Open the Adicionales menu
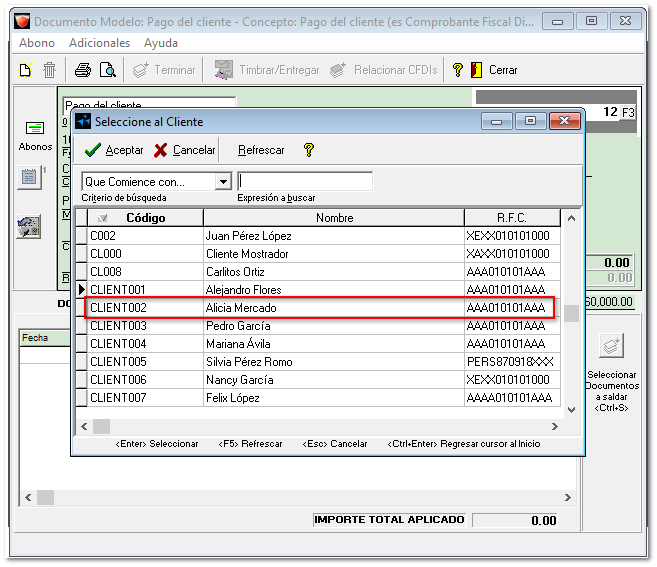The image size is (657, 567). [x=99, y=43]
